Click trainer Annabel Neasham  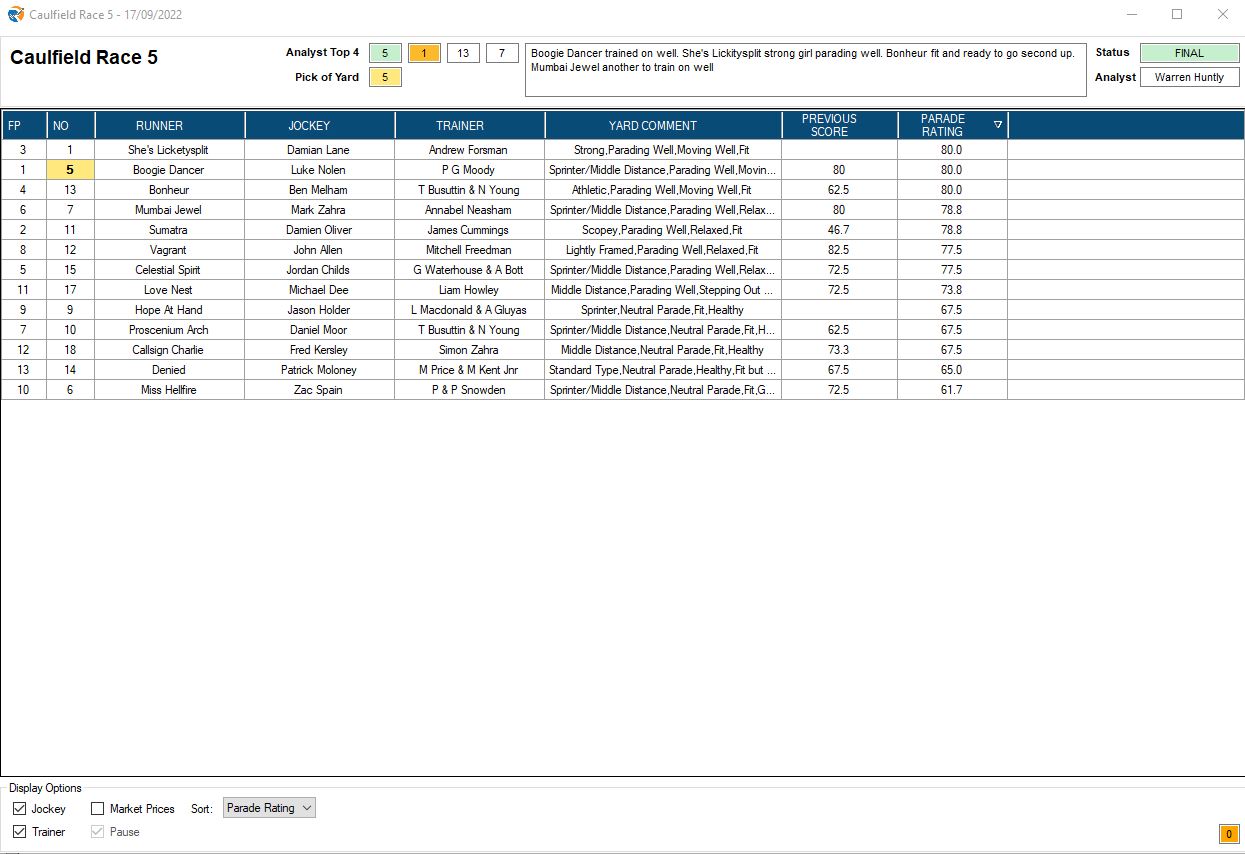coord(469,210)
